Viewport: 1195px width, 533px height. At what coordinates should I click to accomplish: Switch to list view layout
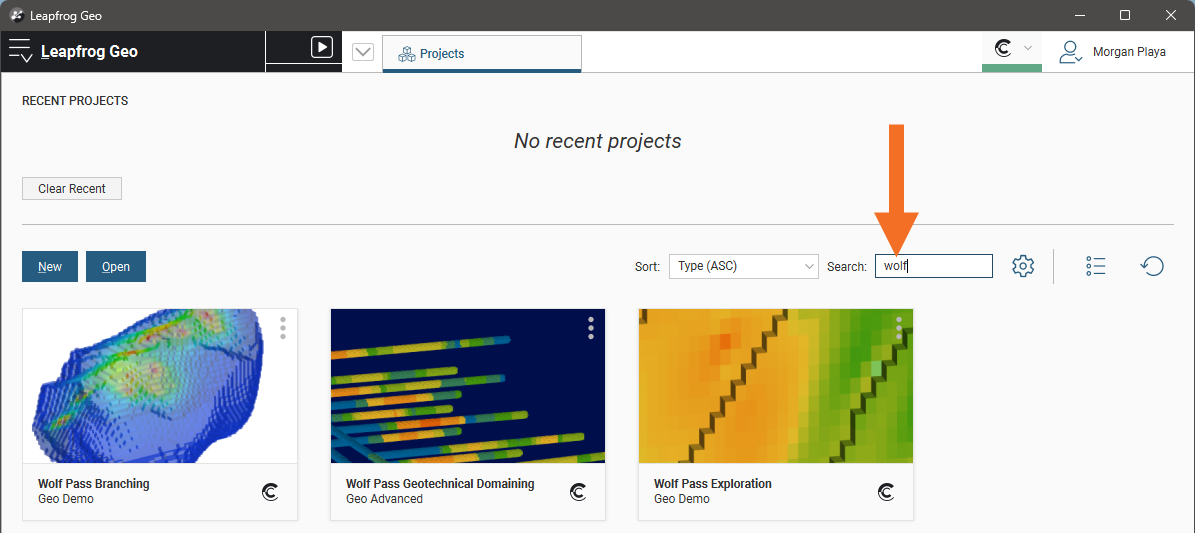tap(1096, 266)
